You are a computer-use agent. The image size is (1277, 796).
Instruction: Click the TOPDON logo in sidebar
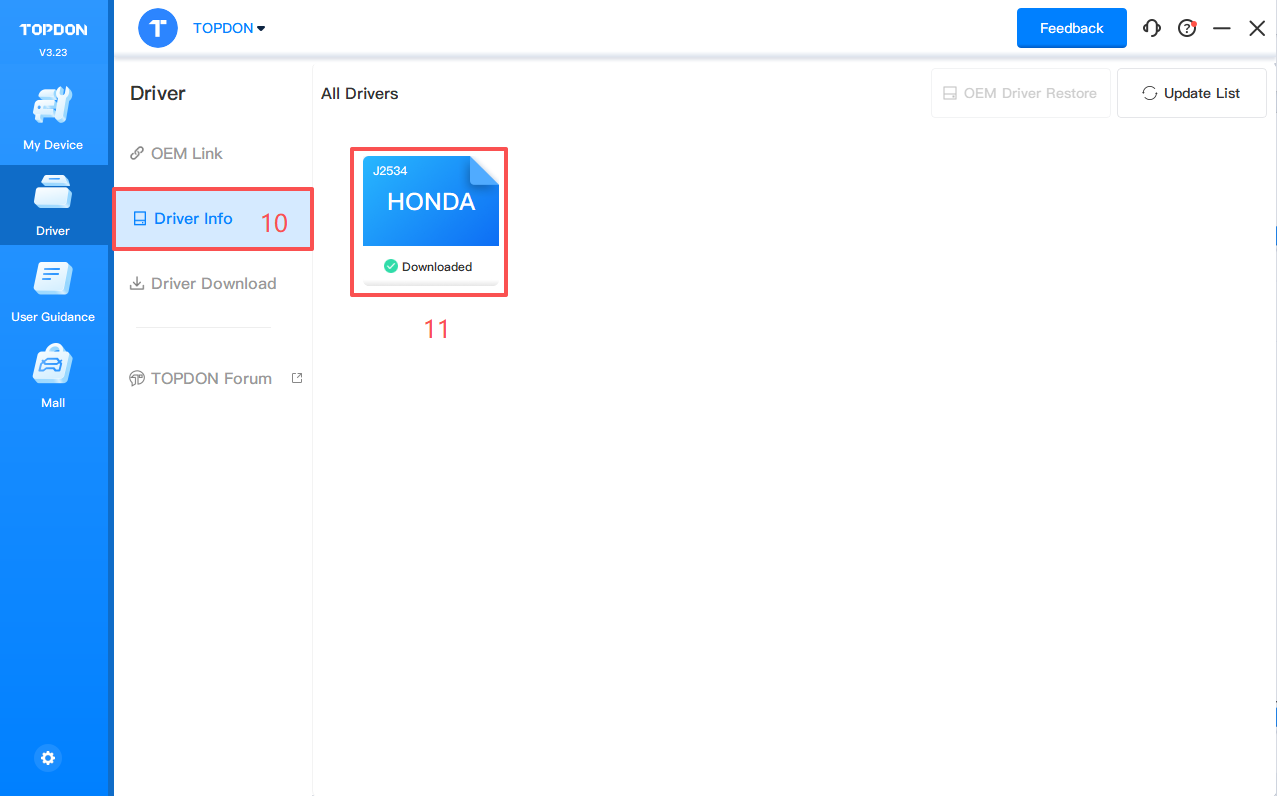pos(54,30)
